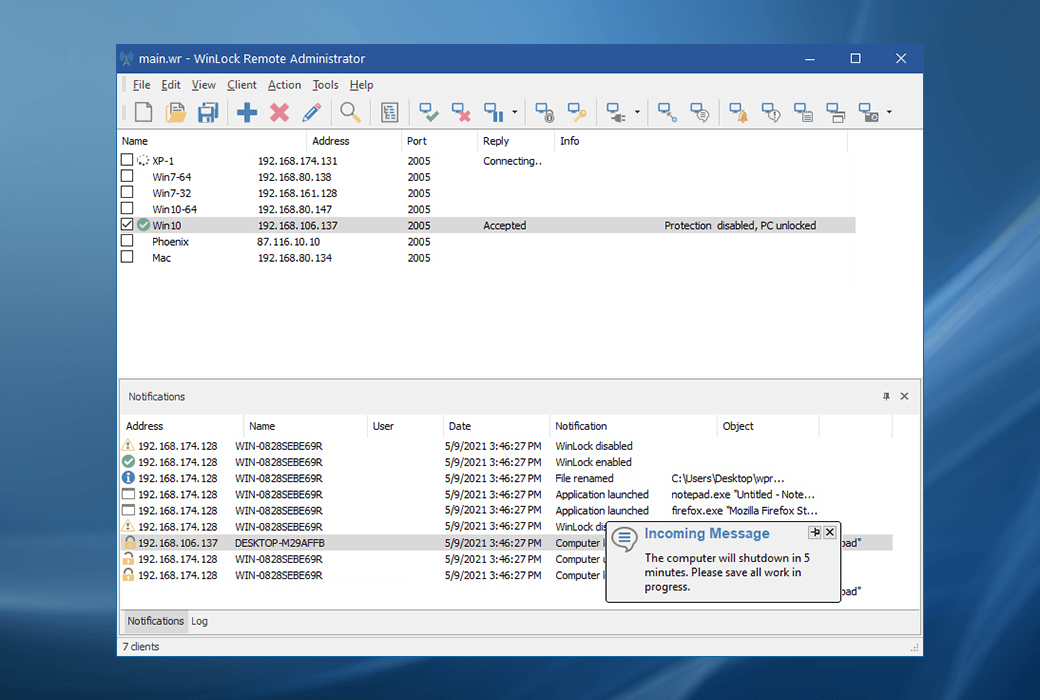Open the Client menu

click(241, 85)
